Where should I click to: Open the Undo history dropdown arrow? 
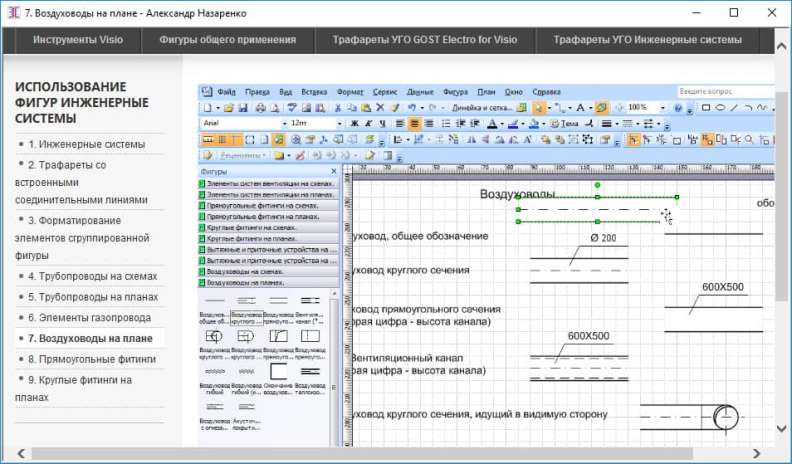tap(422, 108)
